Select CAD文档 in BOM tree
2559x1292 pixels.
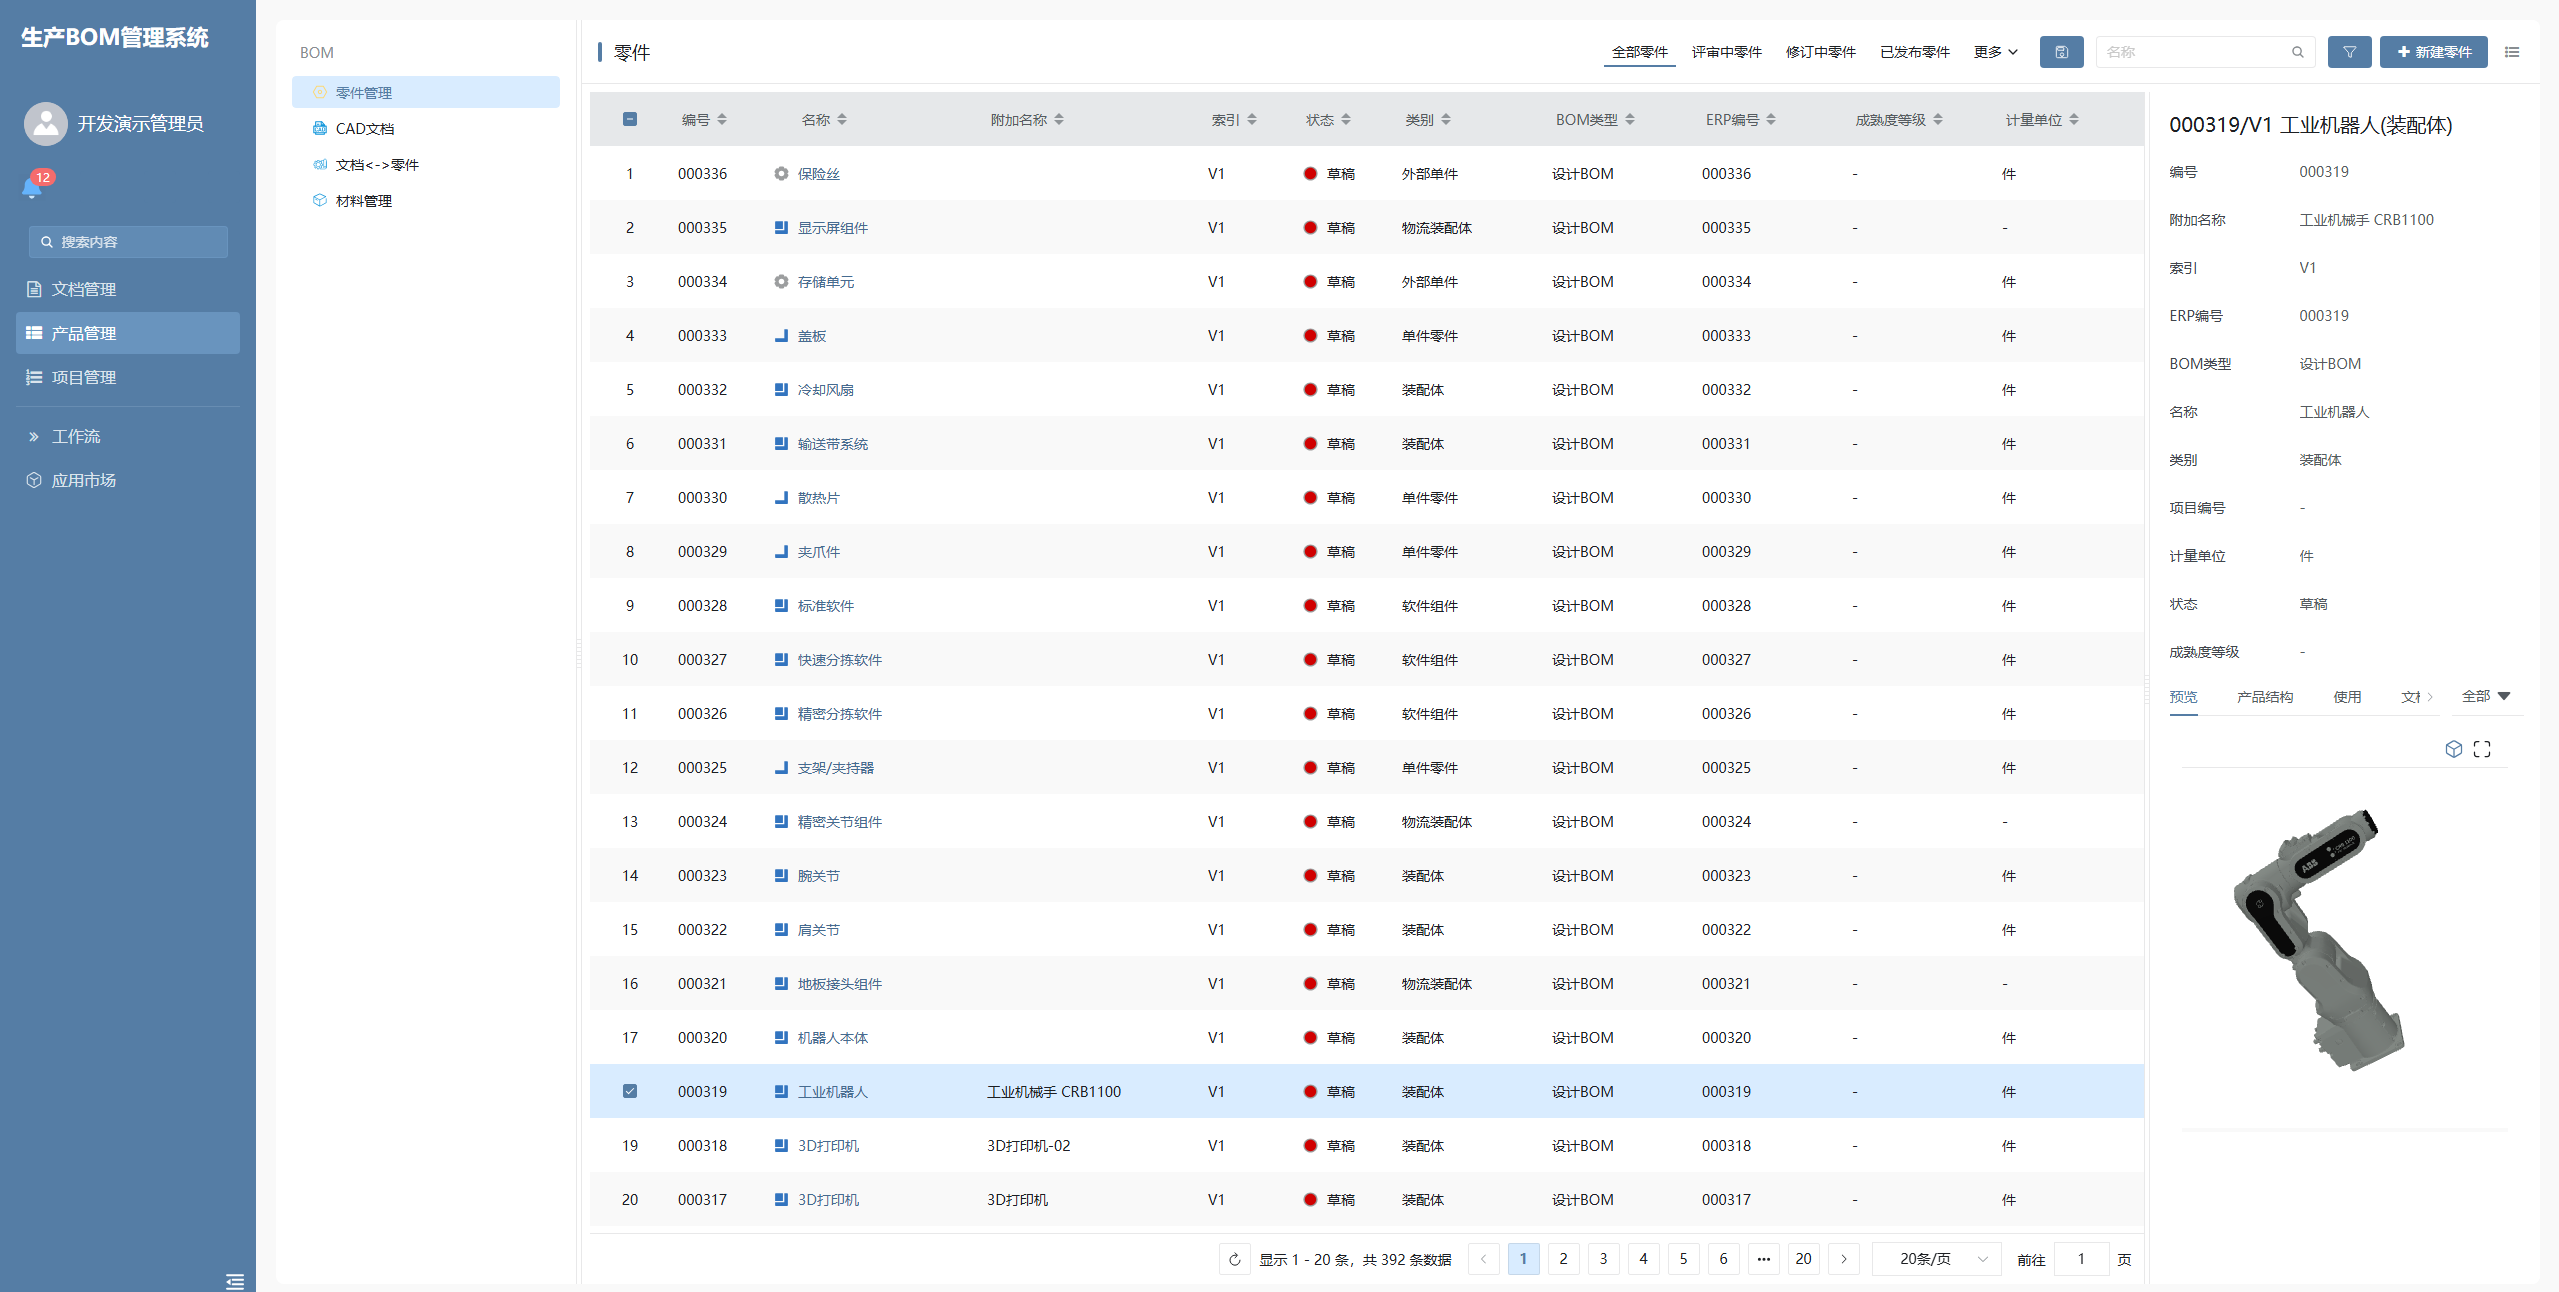(364, 129)
